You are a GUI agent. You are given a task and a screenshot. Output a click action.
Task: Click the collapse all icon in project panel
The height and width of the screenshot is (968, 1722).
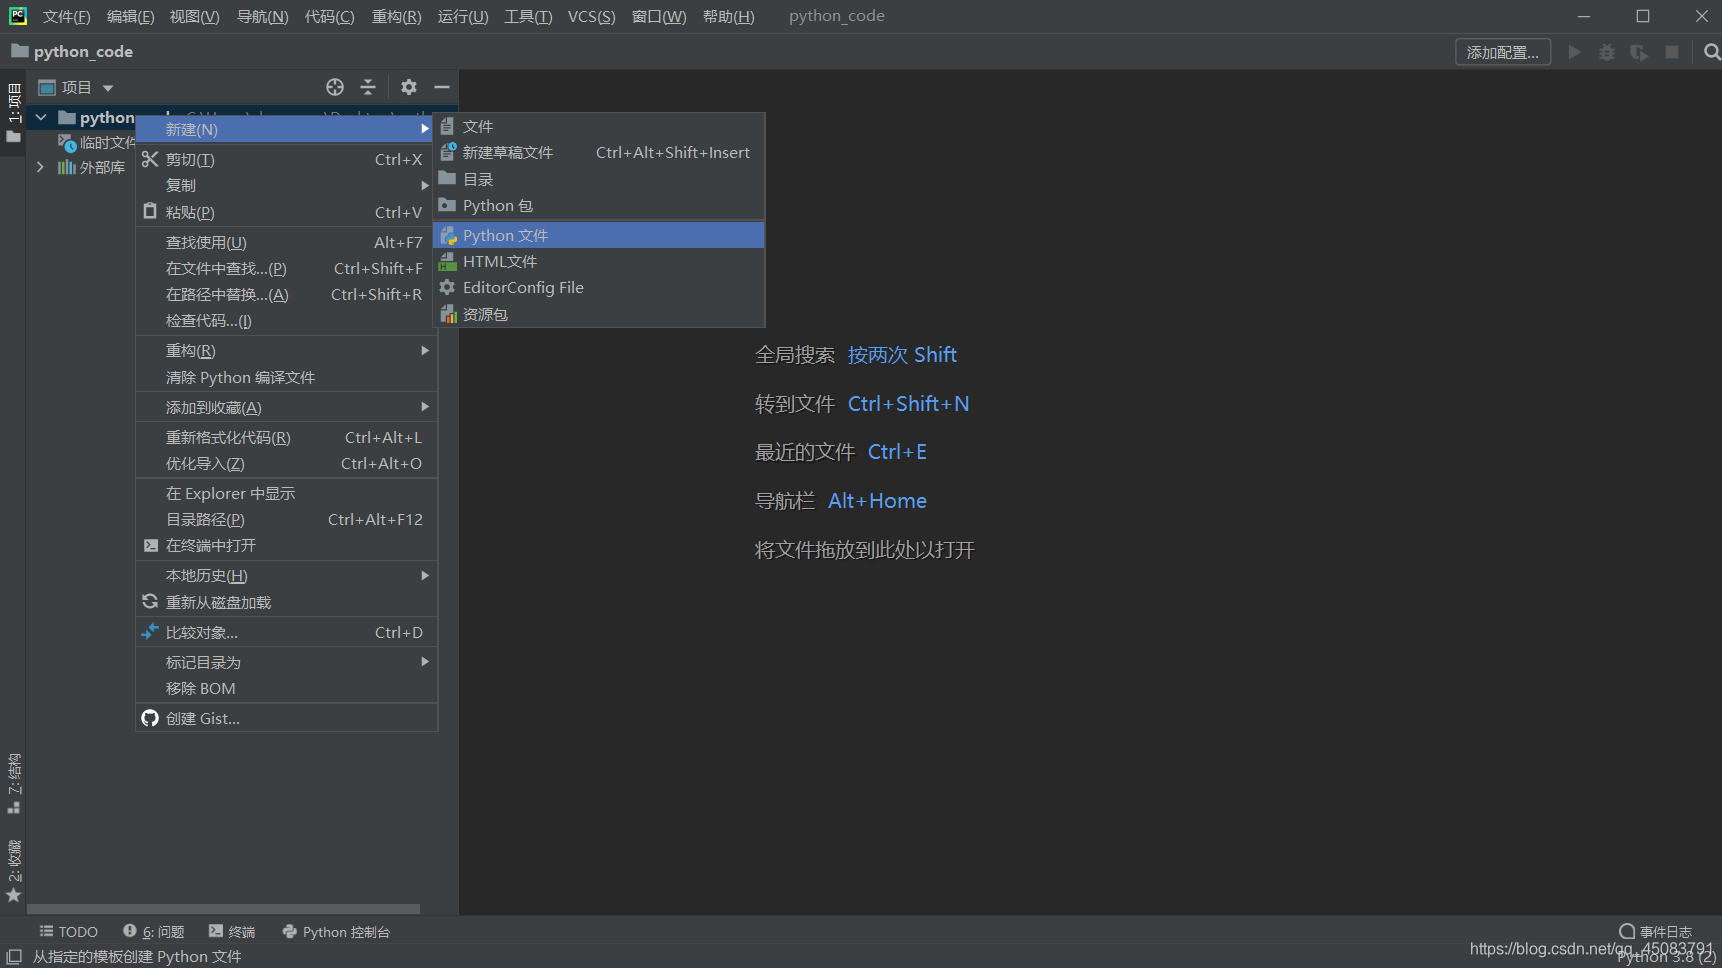point(368,87)
